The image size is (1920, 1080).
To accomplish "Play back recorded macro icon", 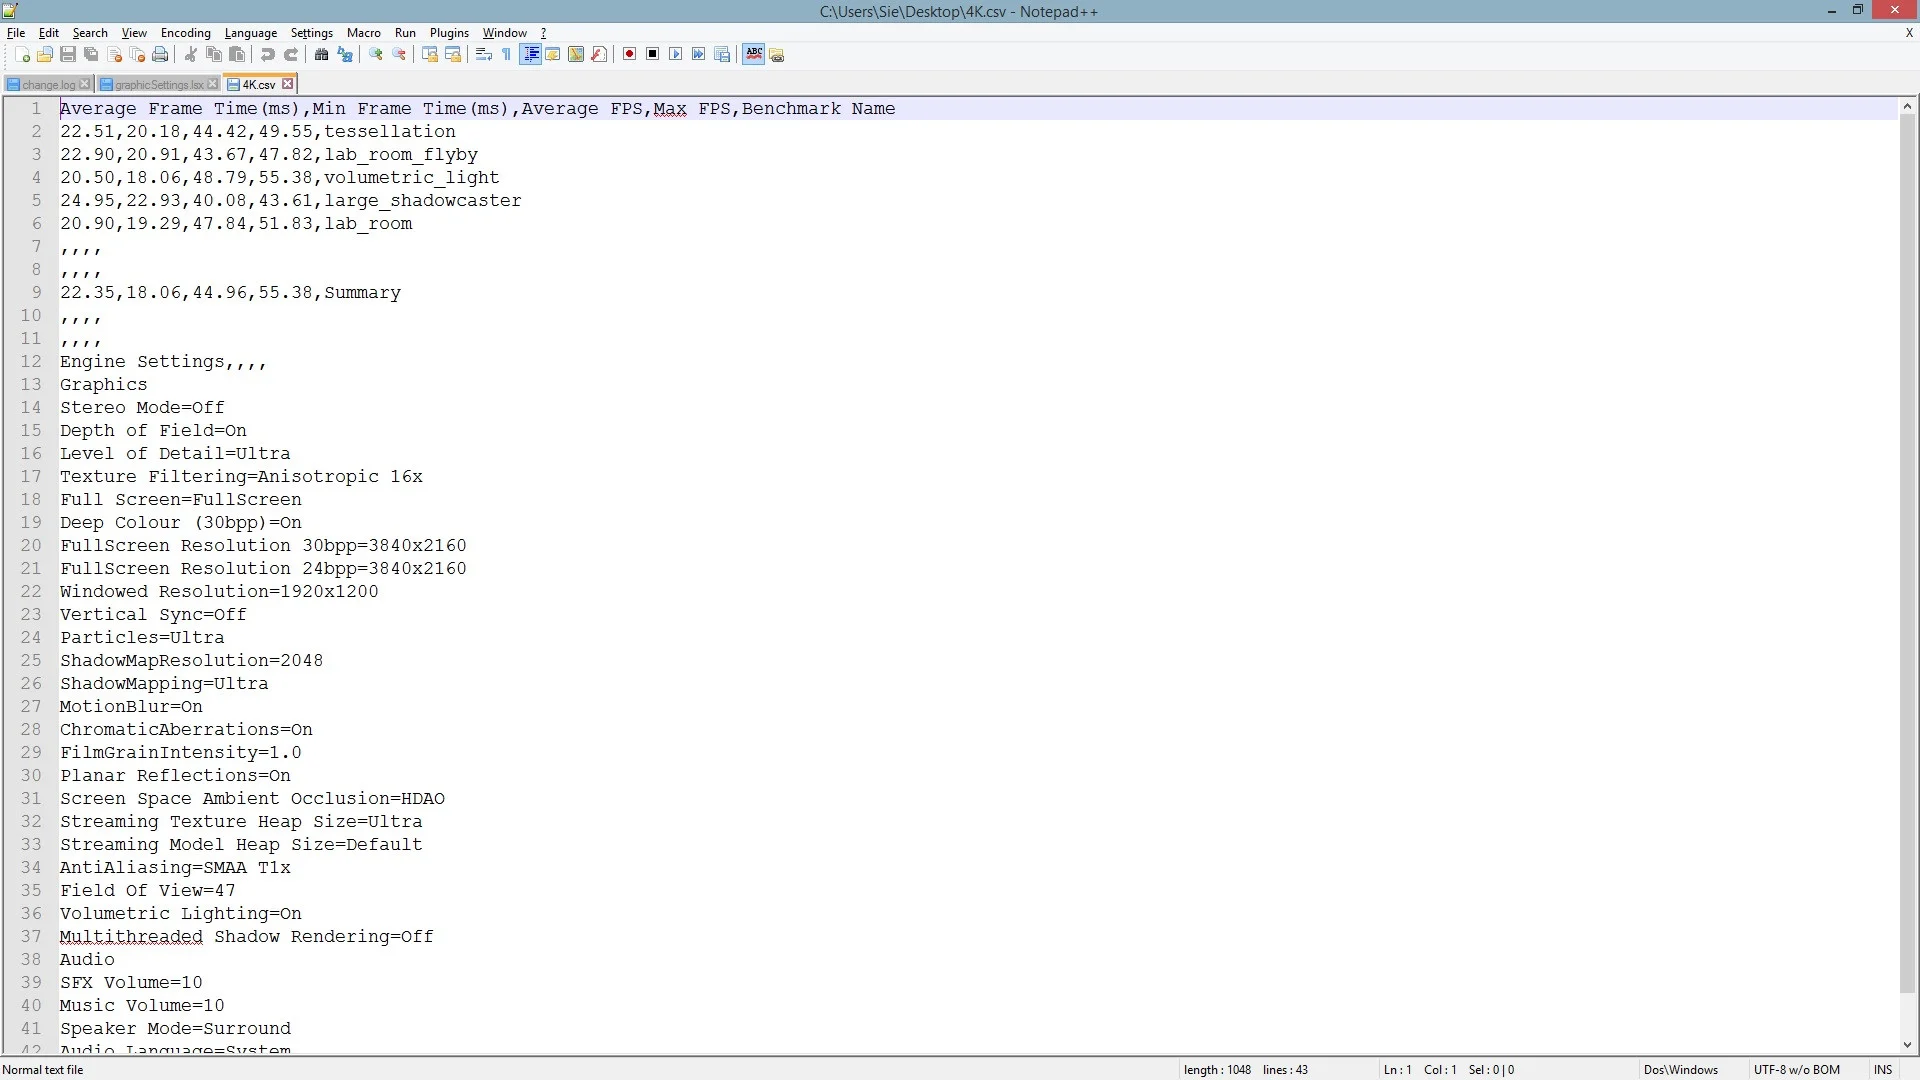I will pyautogui.click(x=675, y=55).
